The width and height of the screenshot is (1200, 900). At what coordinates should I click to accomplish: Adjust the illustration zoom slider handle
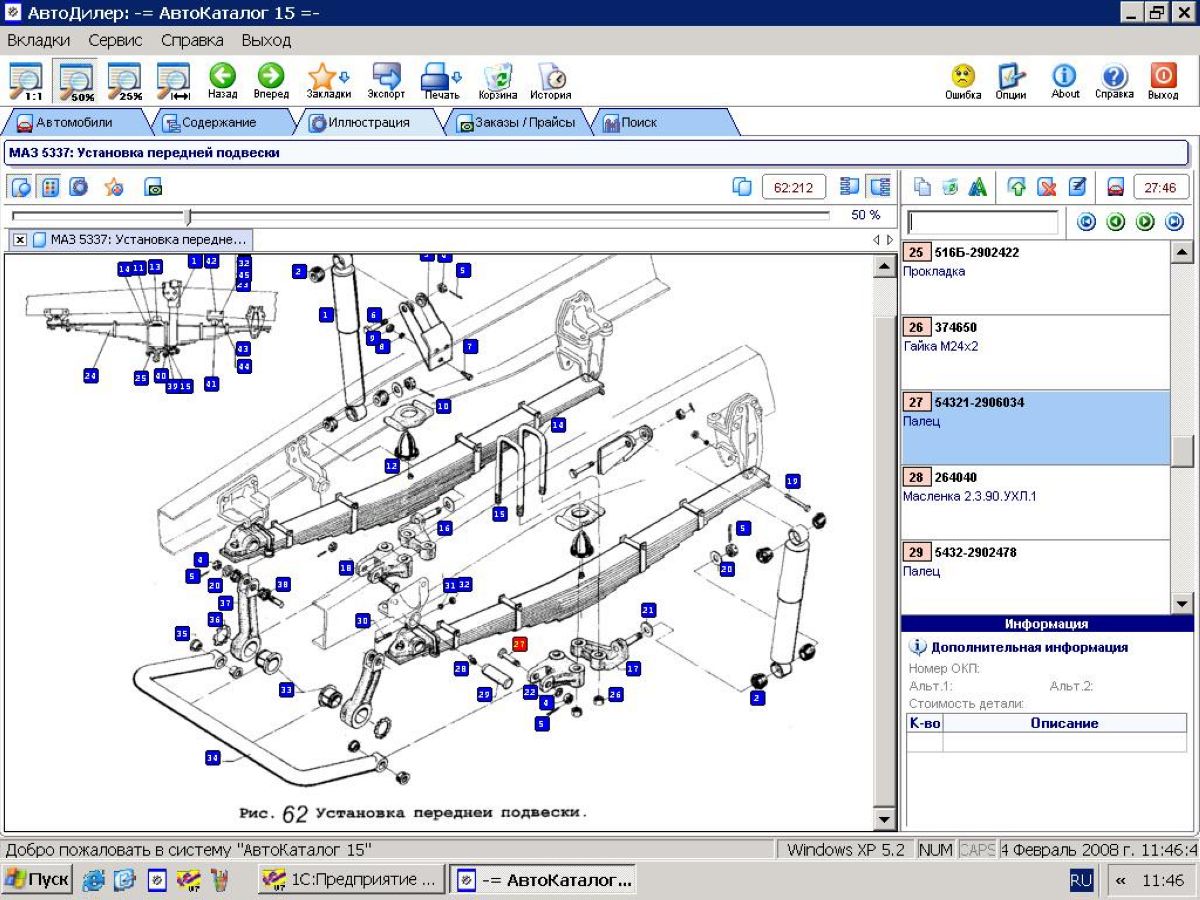(187, 216)
